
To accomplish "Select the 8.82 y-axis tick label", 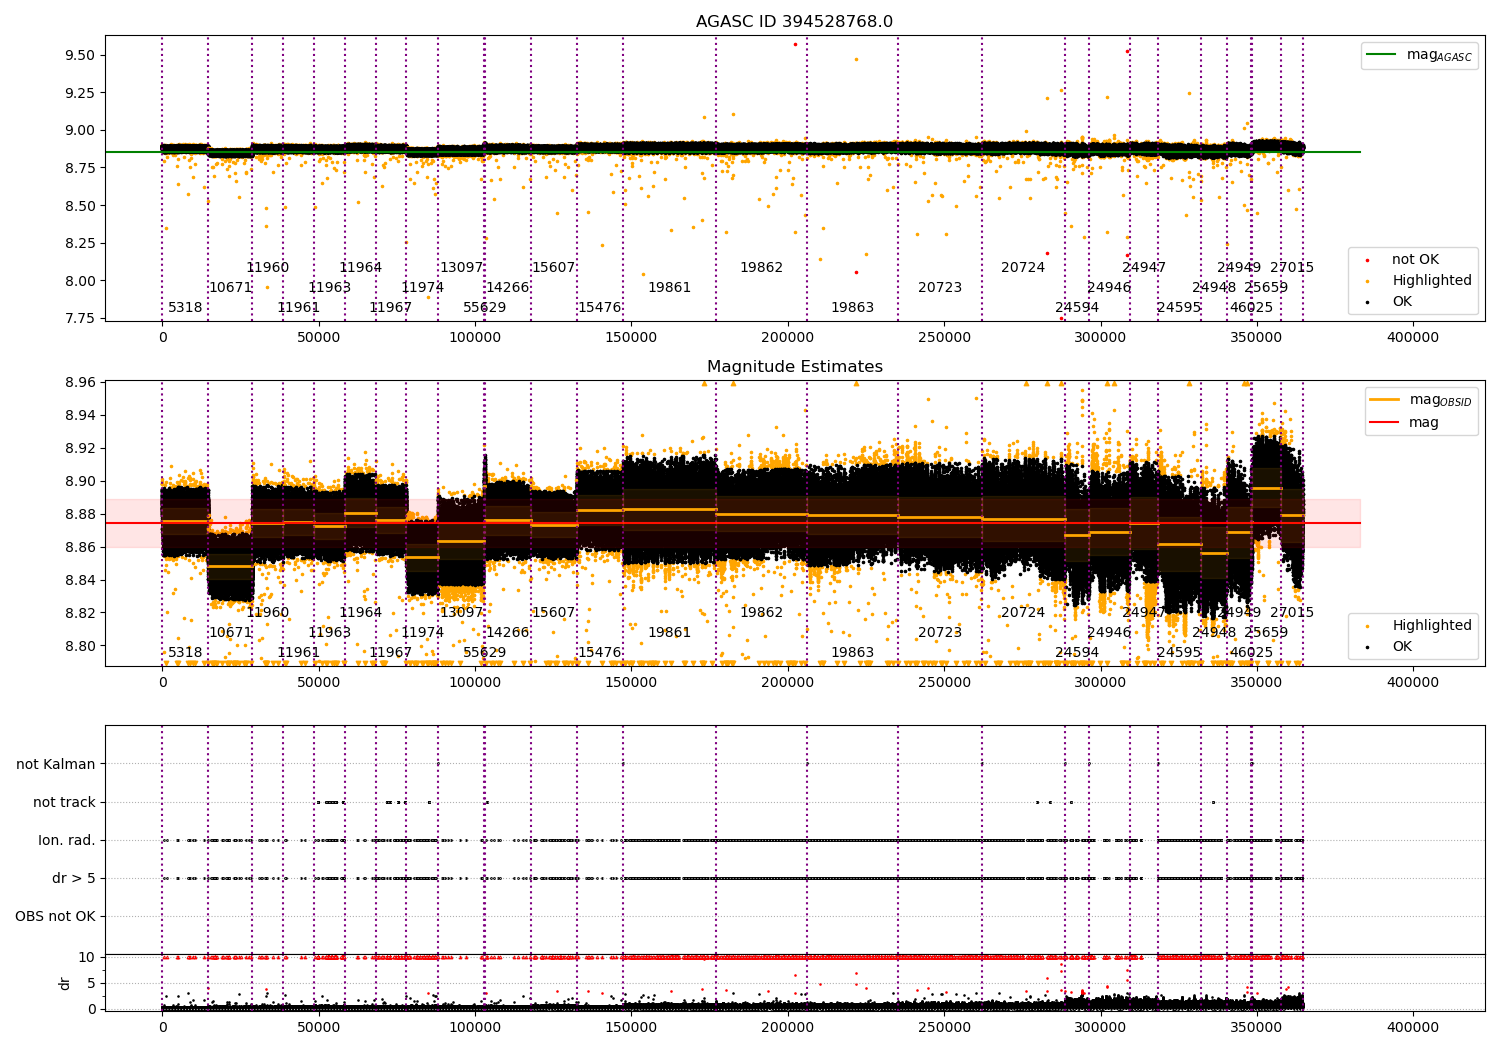I will (80, 614).
